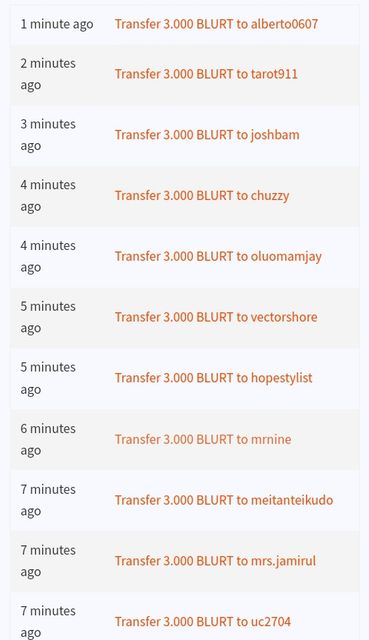Select the timestamp beside the chuzzy transfer
This screenshot has height=640, width=369.
click(x=48, y=196)
